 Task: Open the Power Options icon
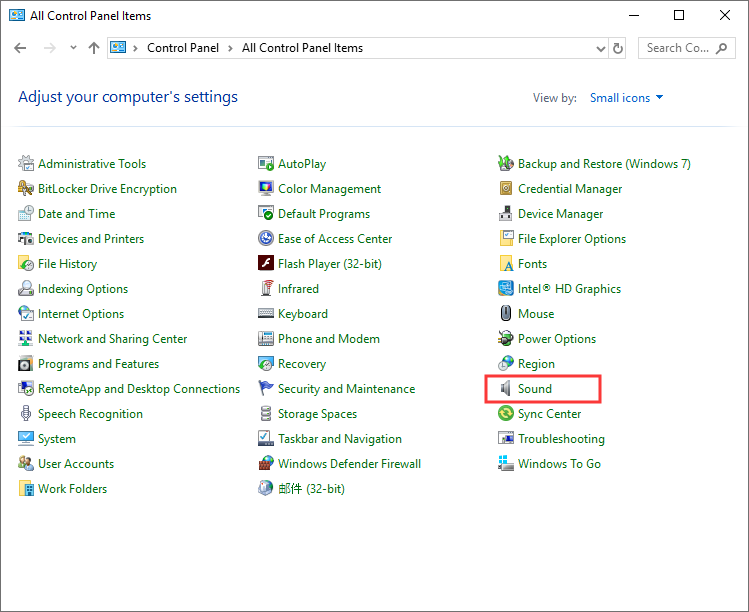click(x=506, y=338)
